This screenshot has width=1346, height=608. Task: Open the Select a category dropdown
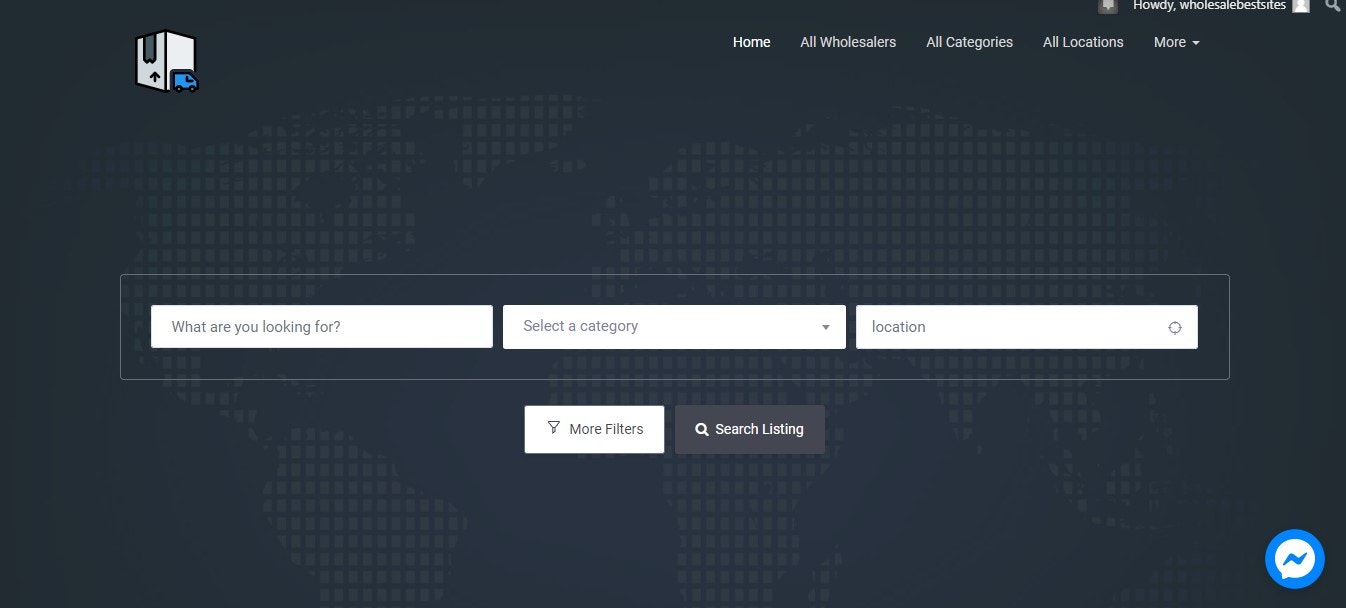(x=674, y=327)
